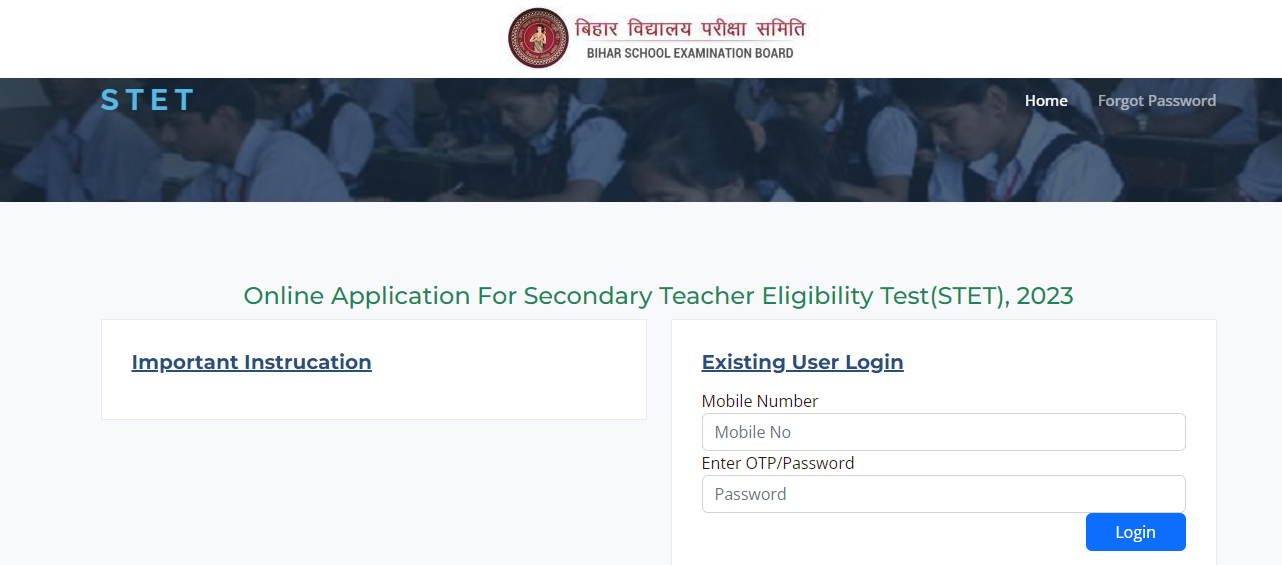Viewport: 1282px width, 565px height.
Task: Focus the Mobile No input field
Action: (943, 432)
